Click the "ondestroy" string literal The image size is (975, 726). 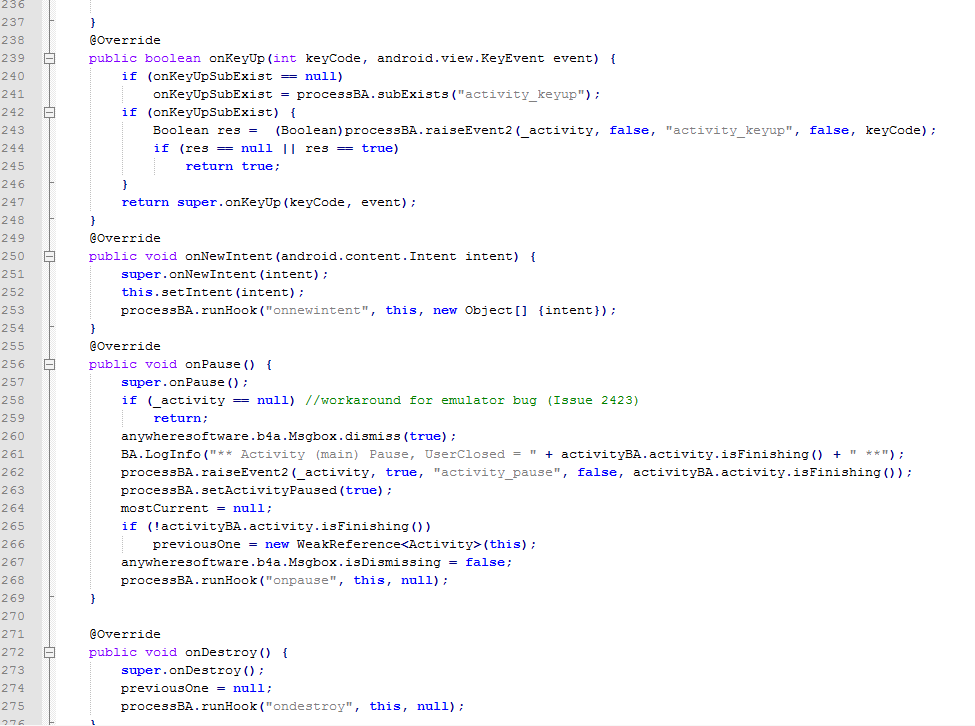click(x=309, y=706)
